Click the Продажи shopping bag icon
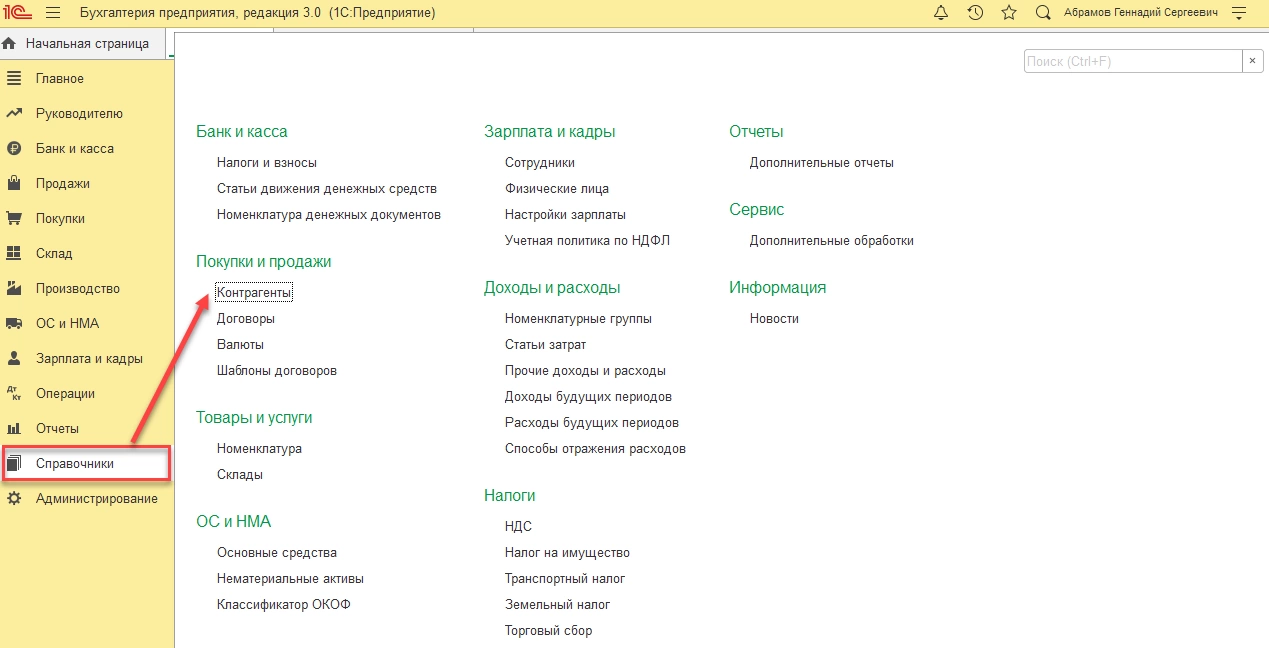The height and width of the screenshot is (648, 1269). [14, 184]
